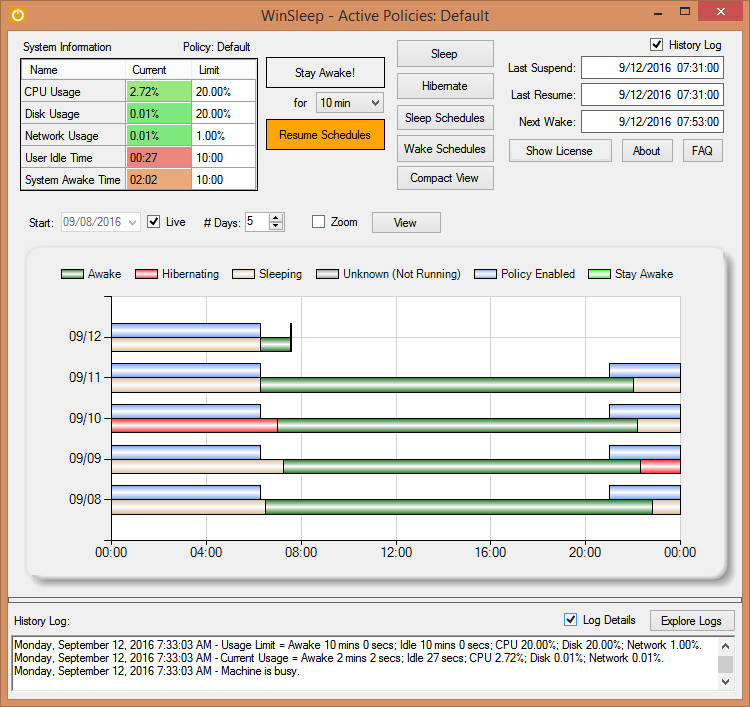Open the FAQ
This screenshot has height=707, width=750.
click(x=702, y=151)
